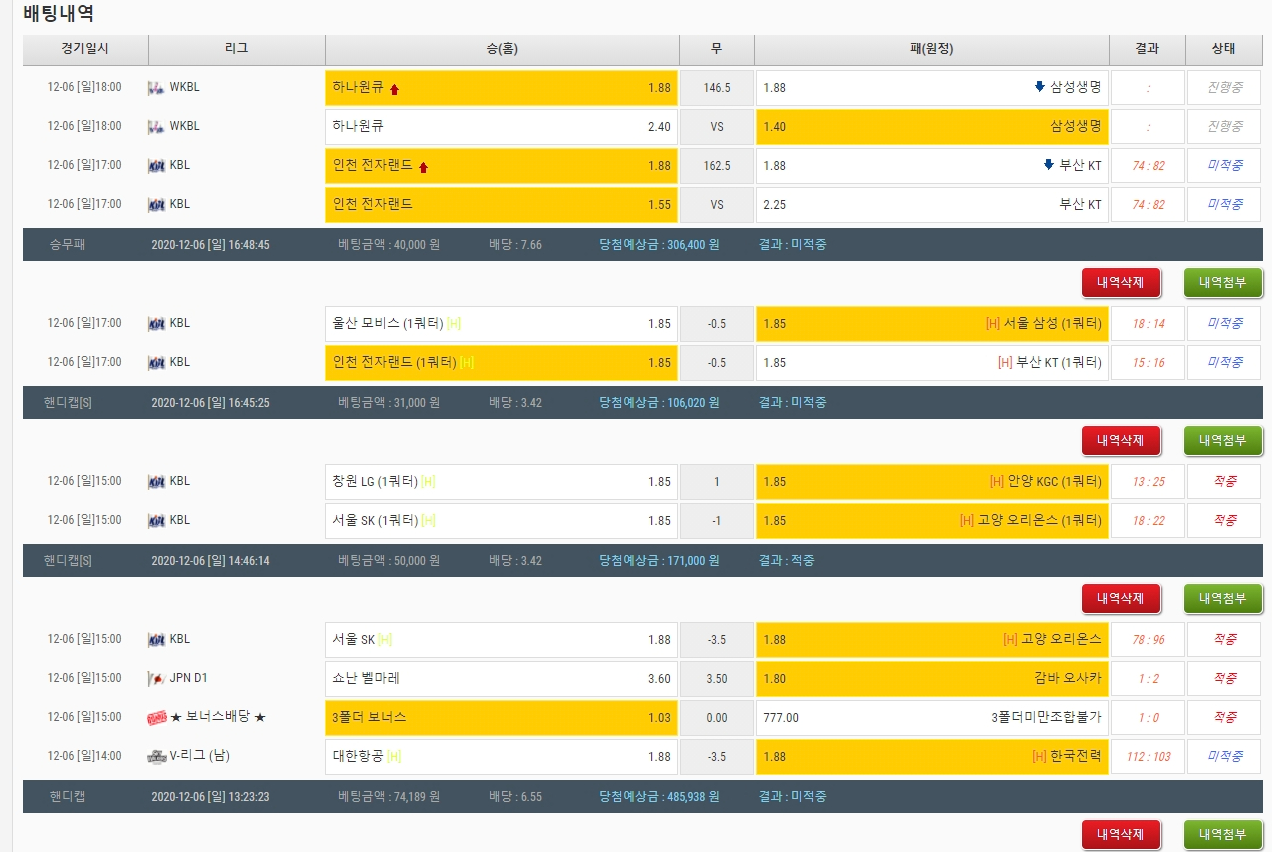Viewport: 1272px width, 852px height.
Task: Click the V-리그 (남) league icon
Action: pyautogui.click(x=156, y=756)
